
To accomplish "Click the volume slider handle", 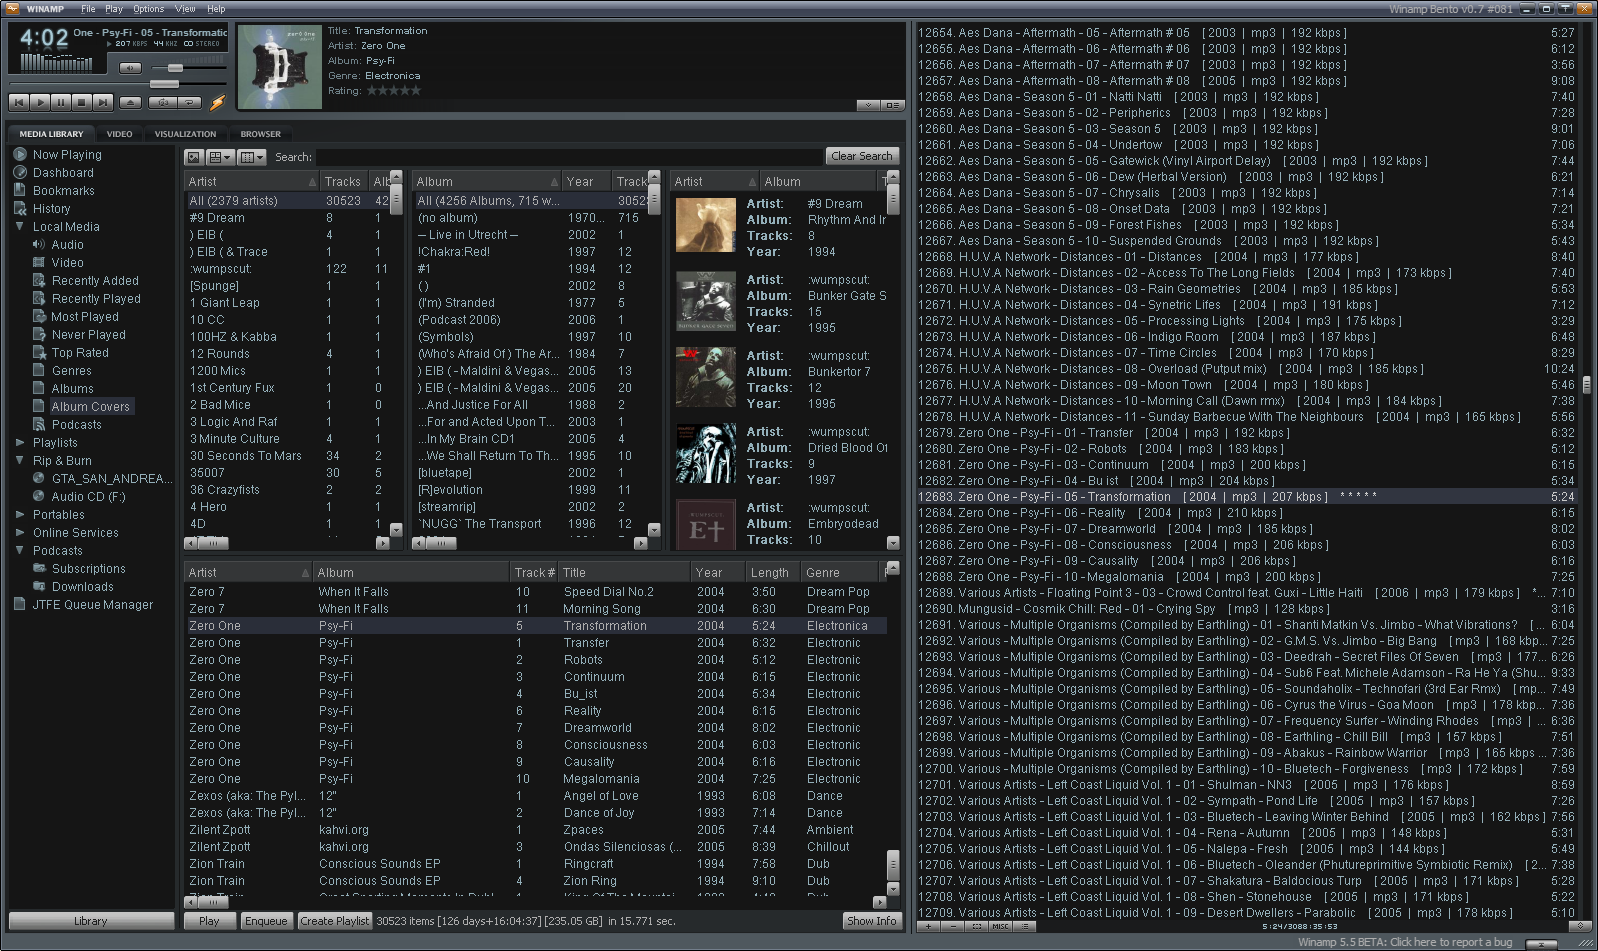I will coord(176,68).
